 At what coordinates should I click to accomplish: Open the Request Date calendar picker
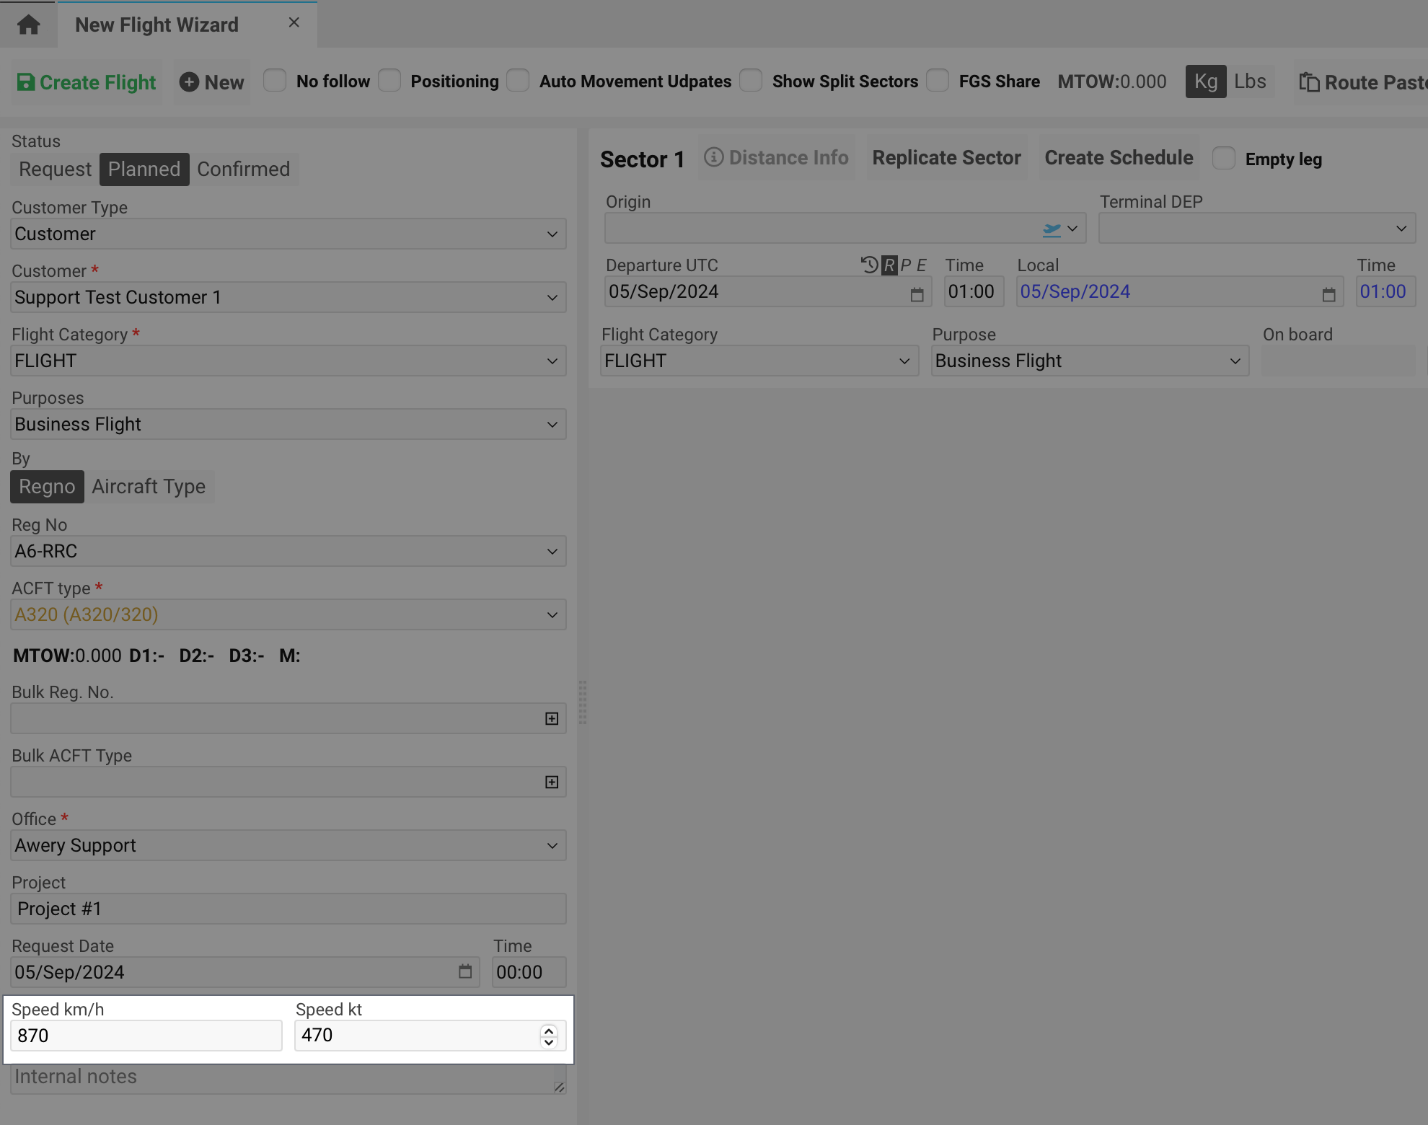(x=464, y=971)
